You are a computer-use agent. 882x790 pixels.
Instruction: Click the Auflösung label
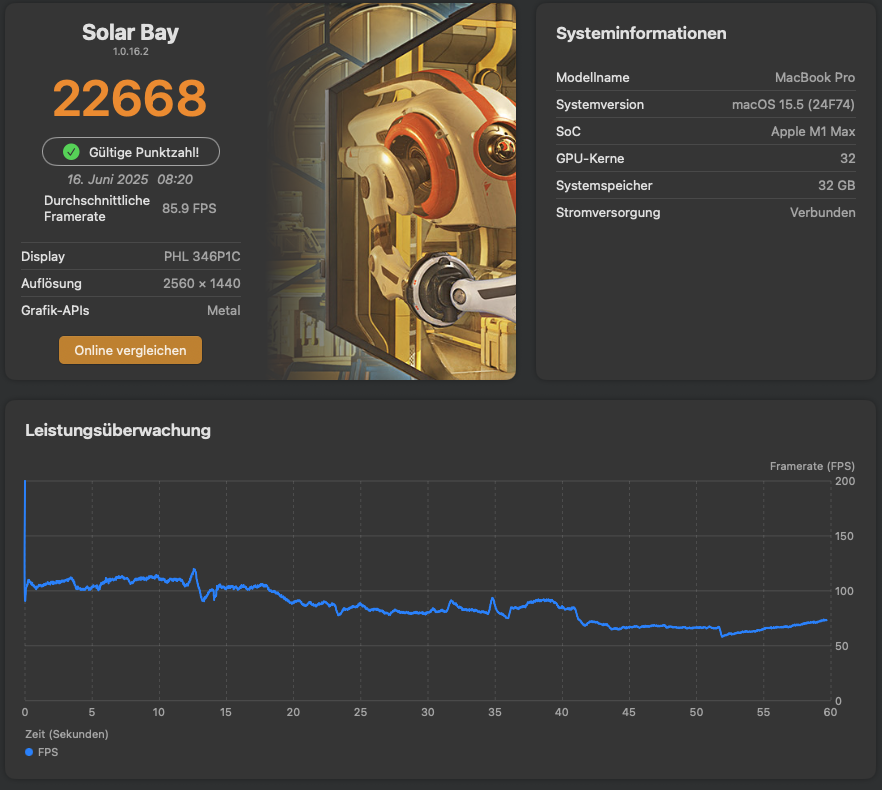pyautogui.click(x=51, y=284)
